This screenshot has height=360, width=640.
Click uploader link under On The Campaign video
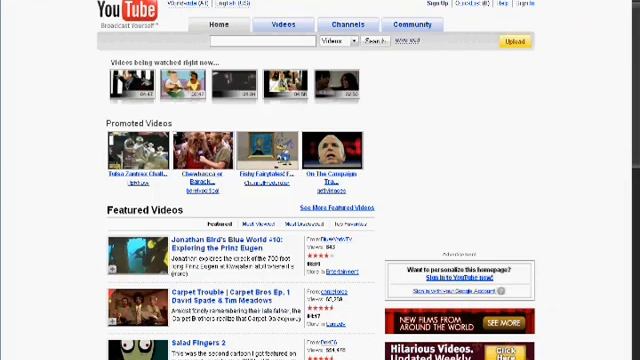331,191
